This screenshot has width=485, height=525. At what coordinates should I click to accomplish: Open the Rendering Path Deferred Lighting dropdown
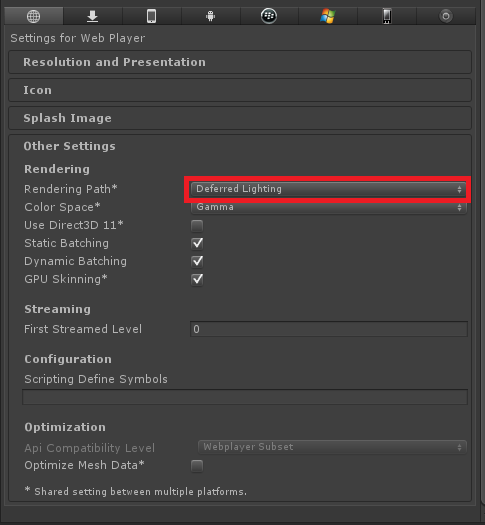328,189
